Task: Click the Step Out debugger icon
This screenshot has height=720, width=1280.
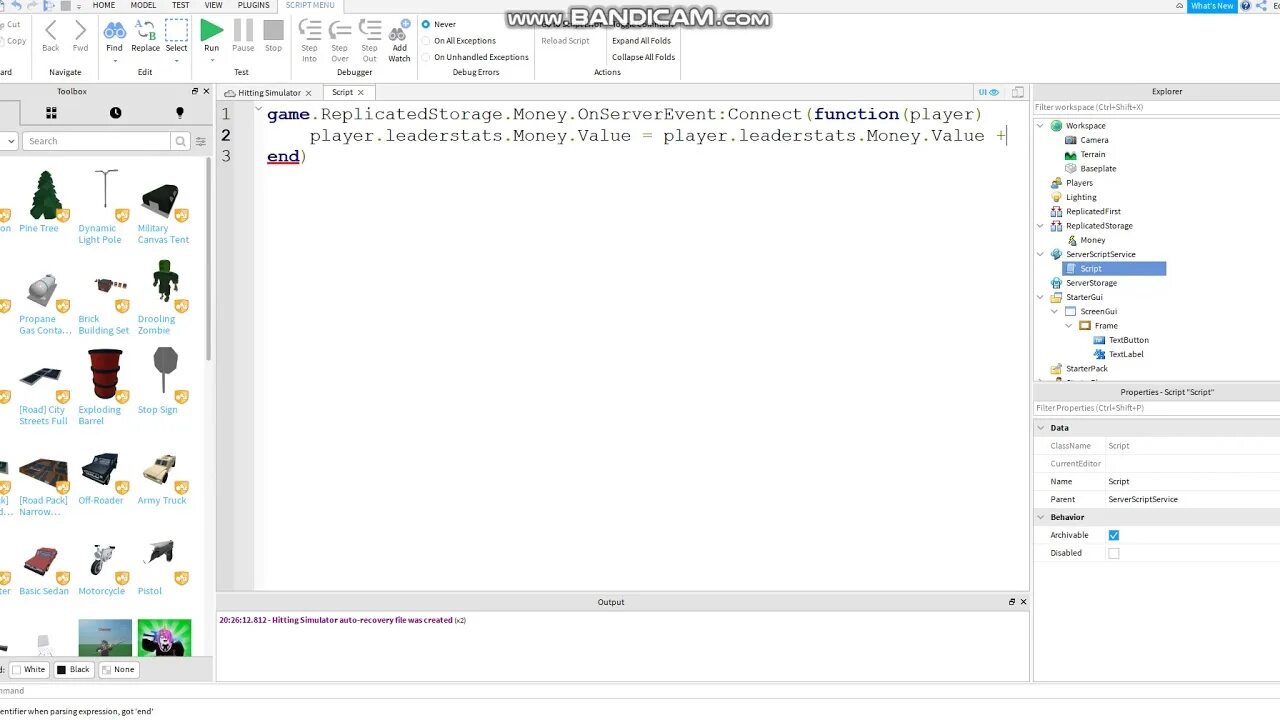Action: click(x=370, y=30)
